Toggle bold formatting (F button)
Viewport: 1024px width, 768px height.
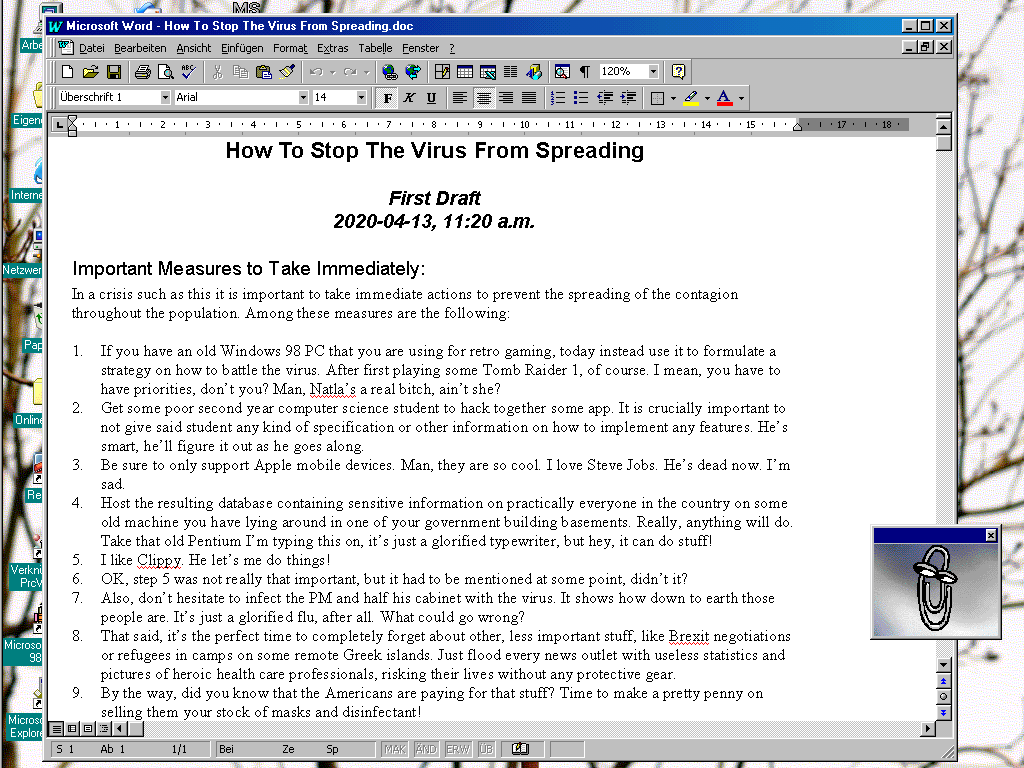387,98
